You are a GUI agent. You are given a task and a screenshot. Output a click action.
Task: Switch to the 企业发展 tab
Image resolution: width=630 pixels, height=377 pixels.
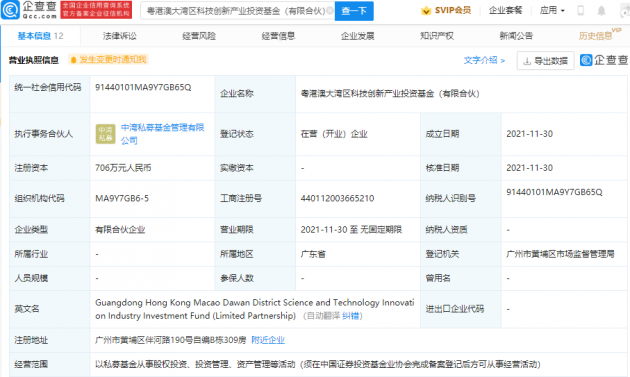coord(358,36)
